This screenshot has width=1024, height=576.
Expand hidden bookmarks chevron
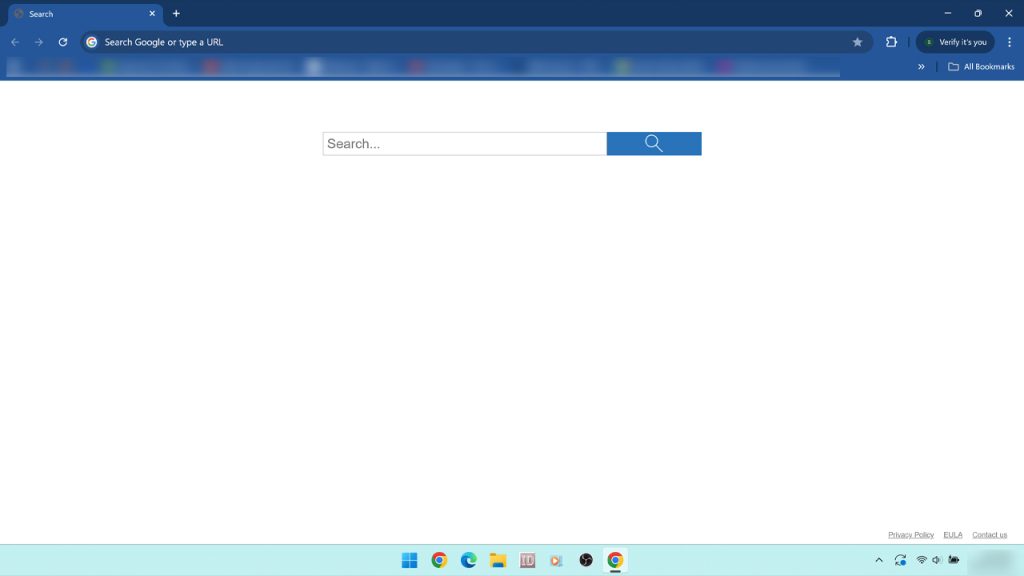921,67
